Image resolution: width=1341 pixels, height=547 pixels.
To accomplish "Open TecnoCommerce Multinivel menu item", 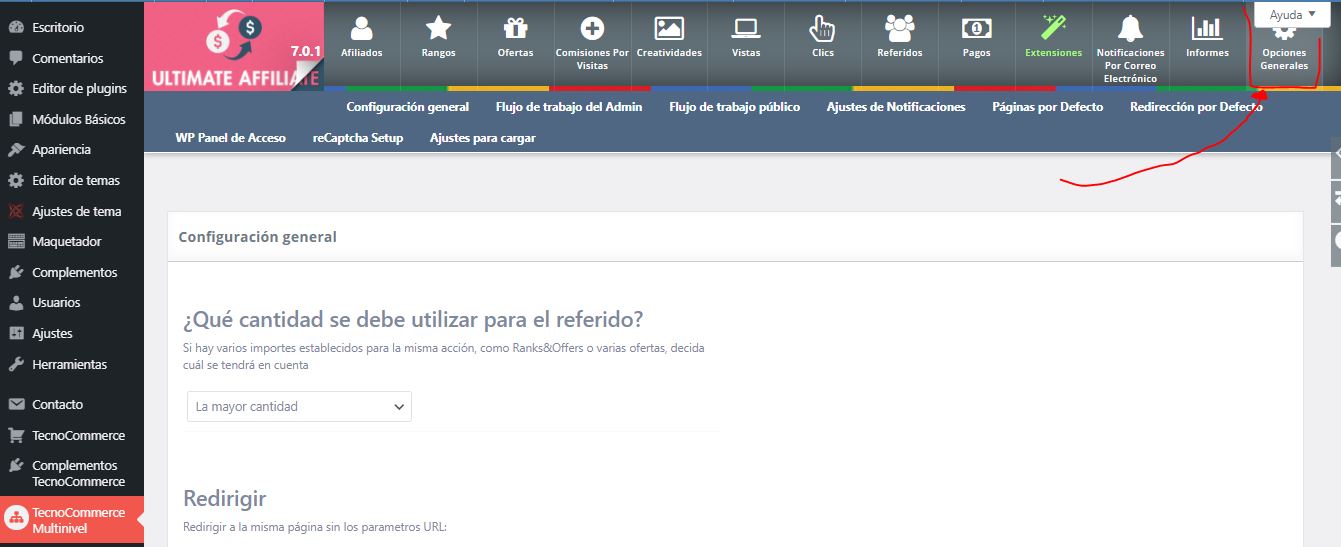I will point(72,520).
